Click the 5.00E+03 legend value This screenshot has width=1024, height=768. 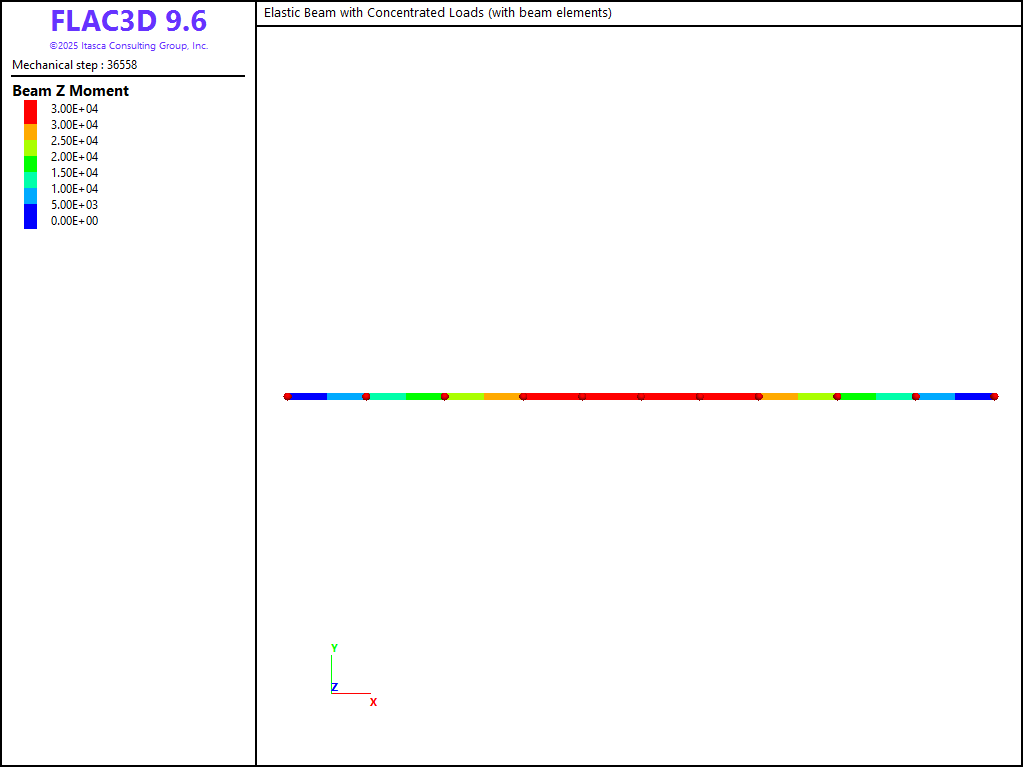(x=75, y=205)
